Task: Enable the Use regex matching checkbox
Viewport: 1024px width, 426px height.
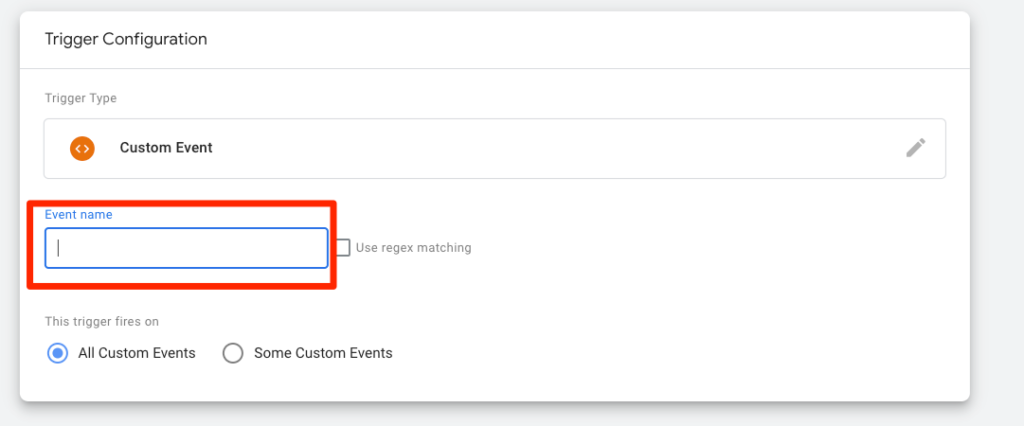Action: click(x=343, y=247)
